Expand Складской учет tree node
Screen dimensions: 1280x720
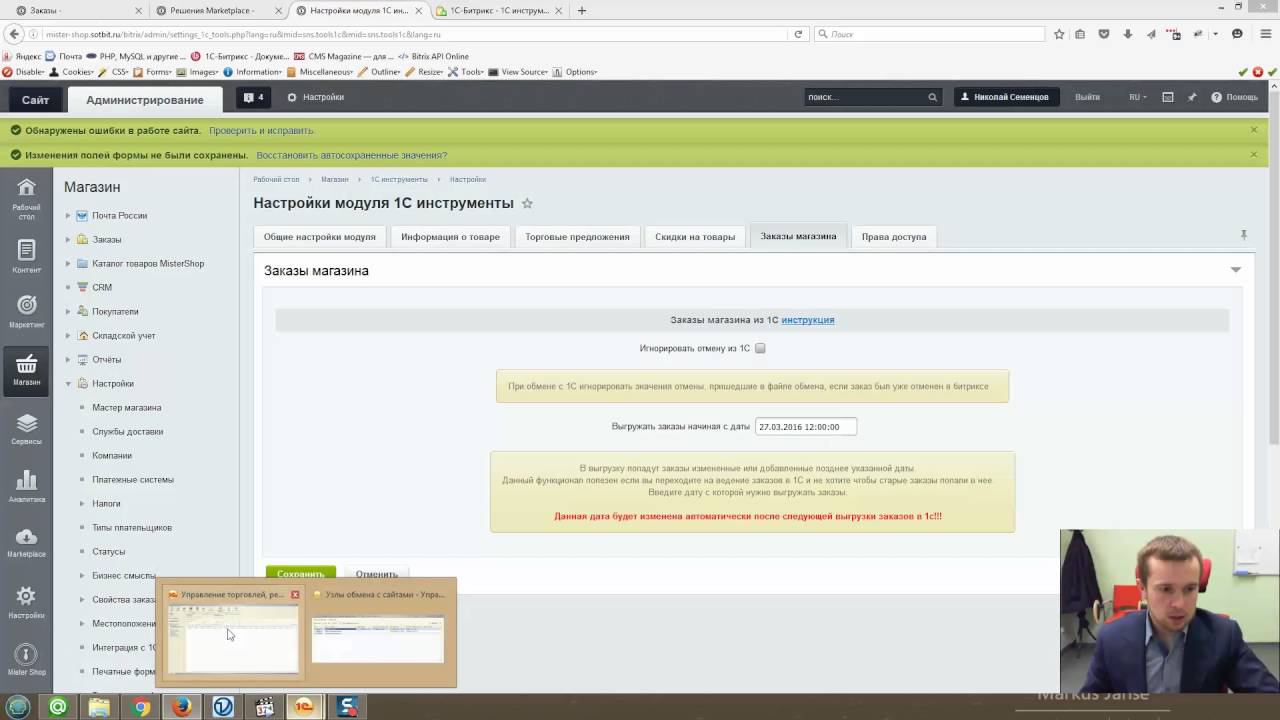[x=68, y=335]
